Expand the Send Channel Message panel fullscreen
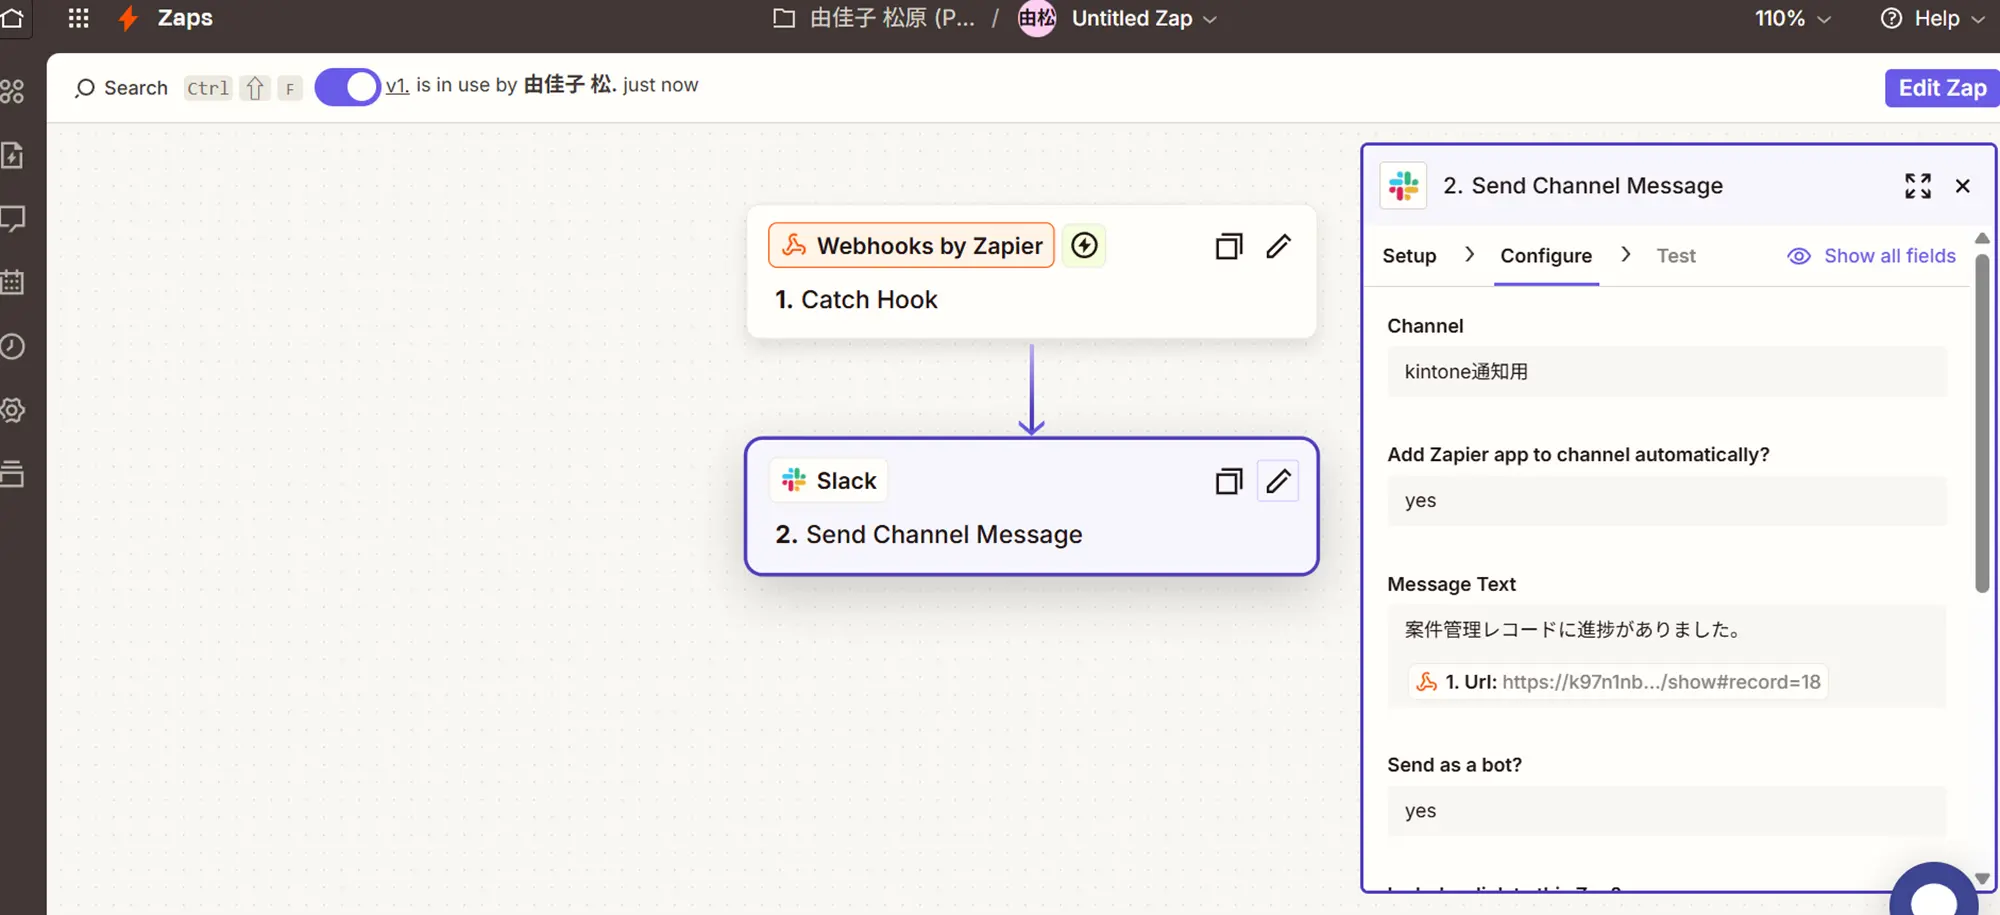 1917,186
